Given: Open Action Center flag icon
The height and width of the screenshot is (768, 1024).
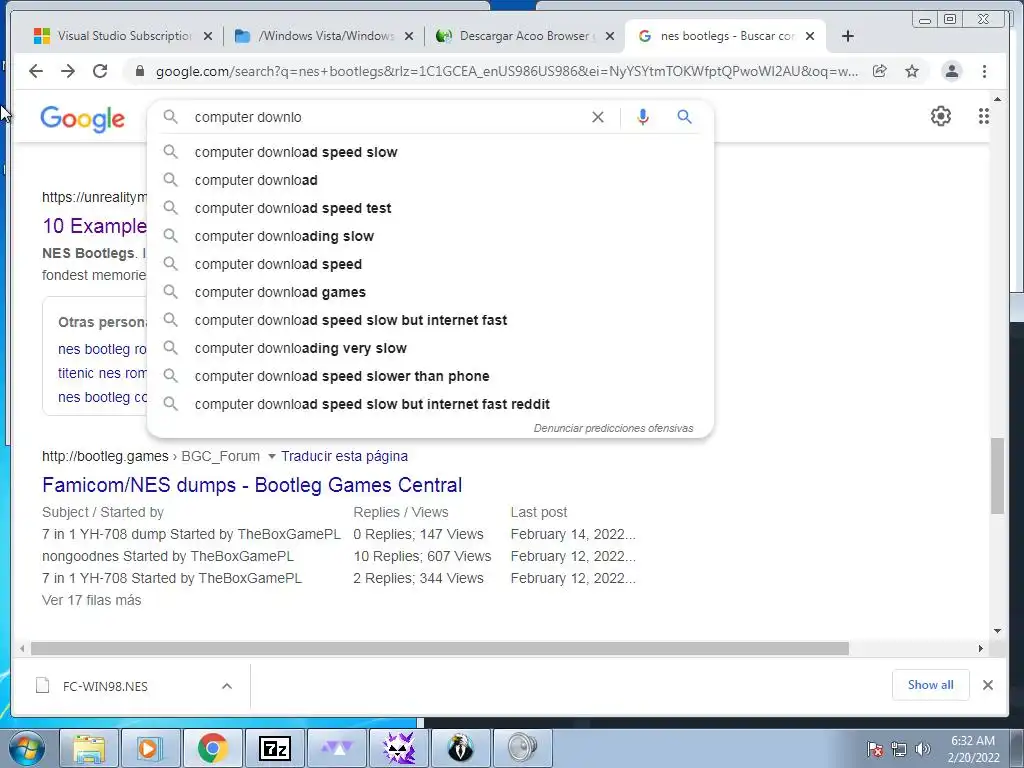Looking at the screenshot, I should click(x=875, y=749).
